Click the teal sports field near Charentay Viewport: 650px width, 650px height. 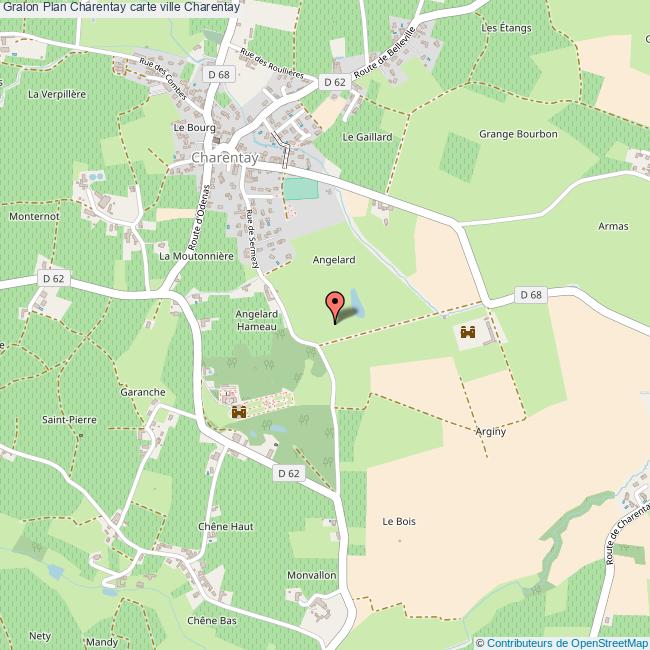pos(301,189)
